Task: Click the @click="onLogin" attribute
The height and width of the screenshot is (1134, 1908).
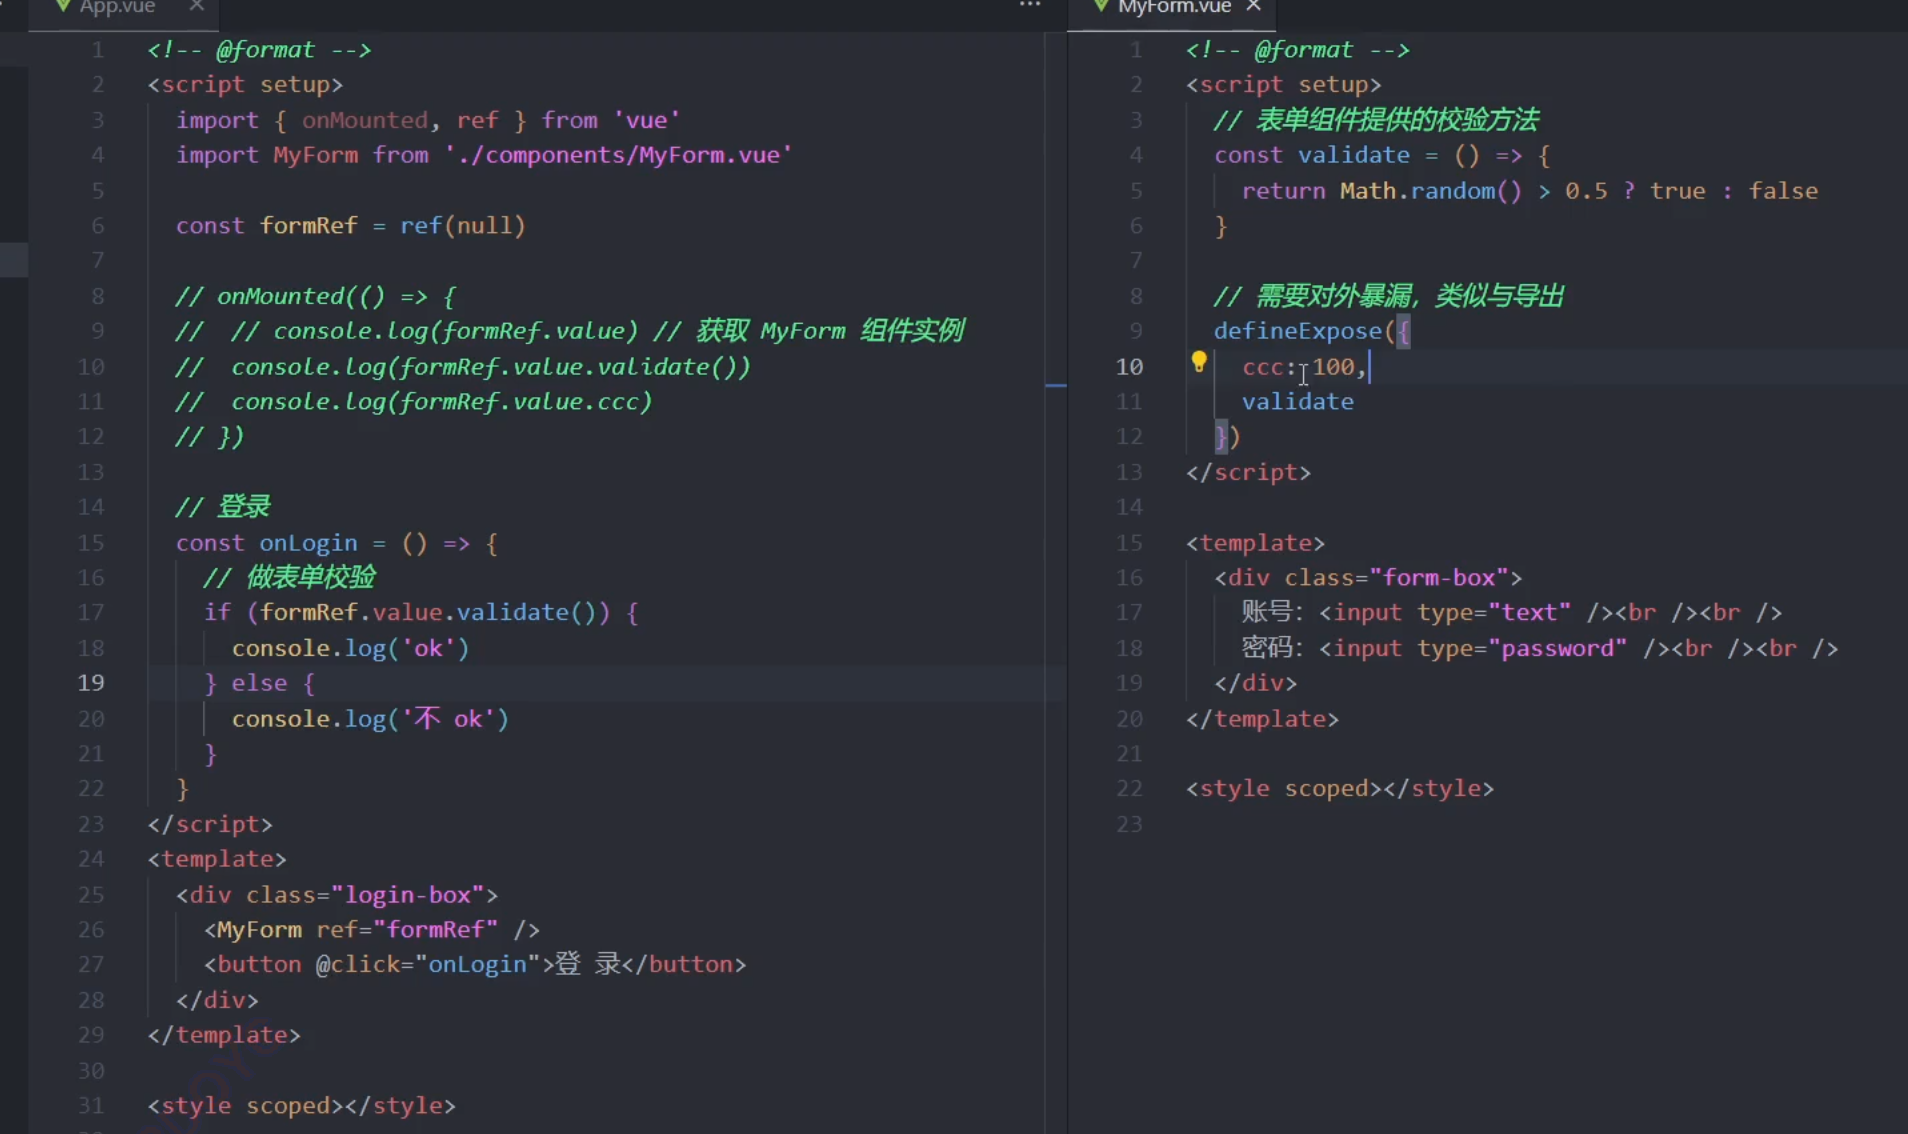Action: (429, 965)
